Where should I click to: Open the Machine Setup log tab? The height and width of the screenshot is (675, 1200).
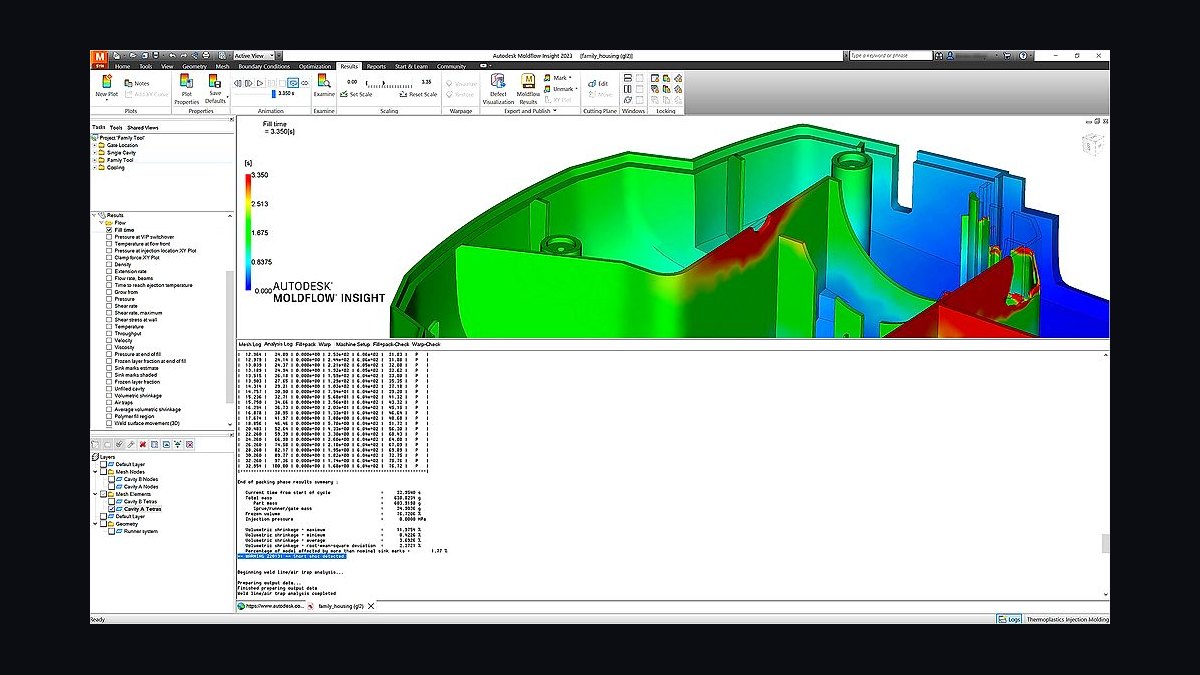coord(353,344)
